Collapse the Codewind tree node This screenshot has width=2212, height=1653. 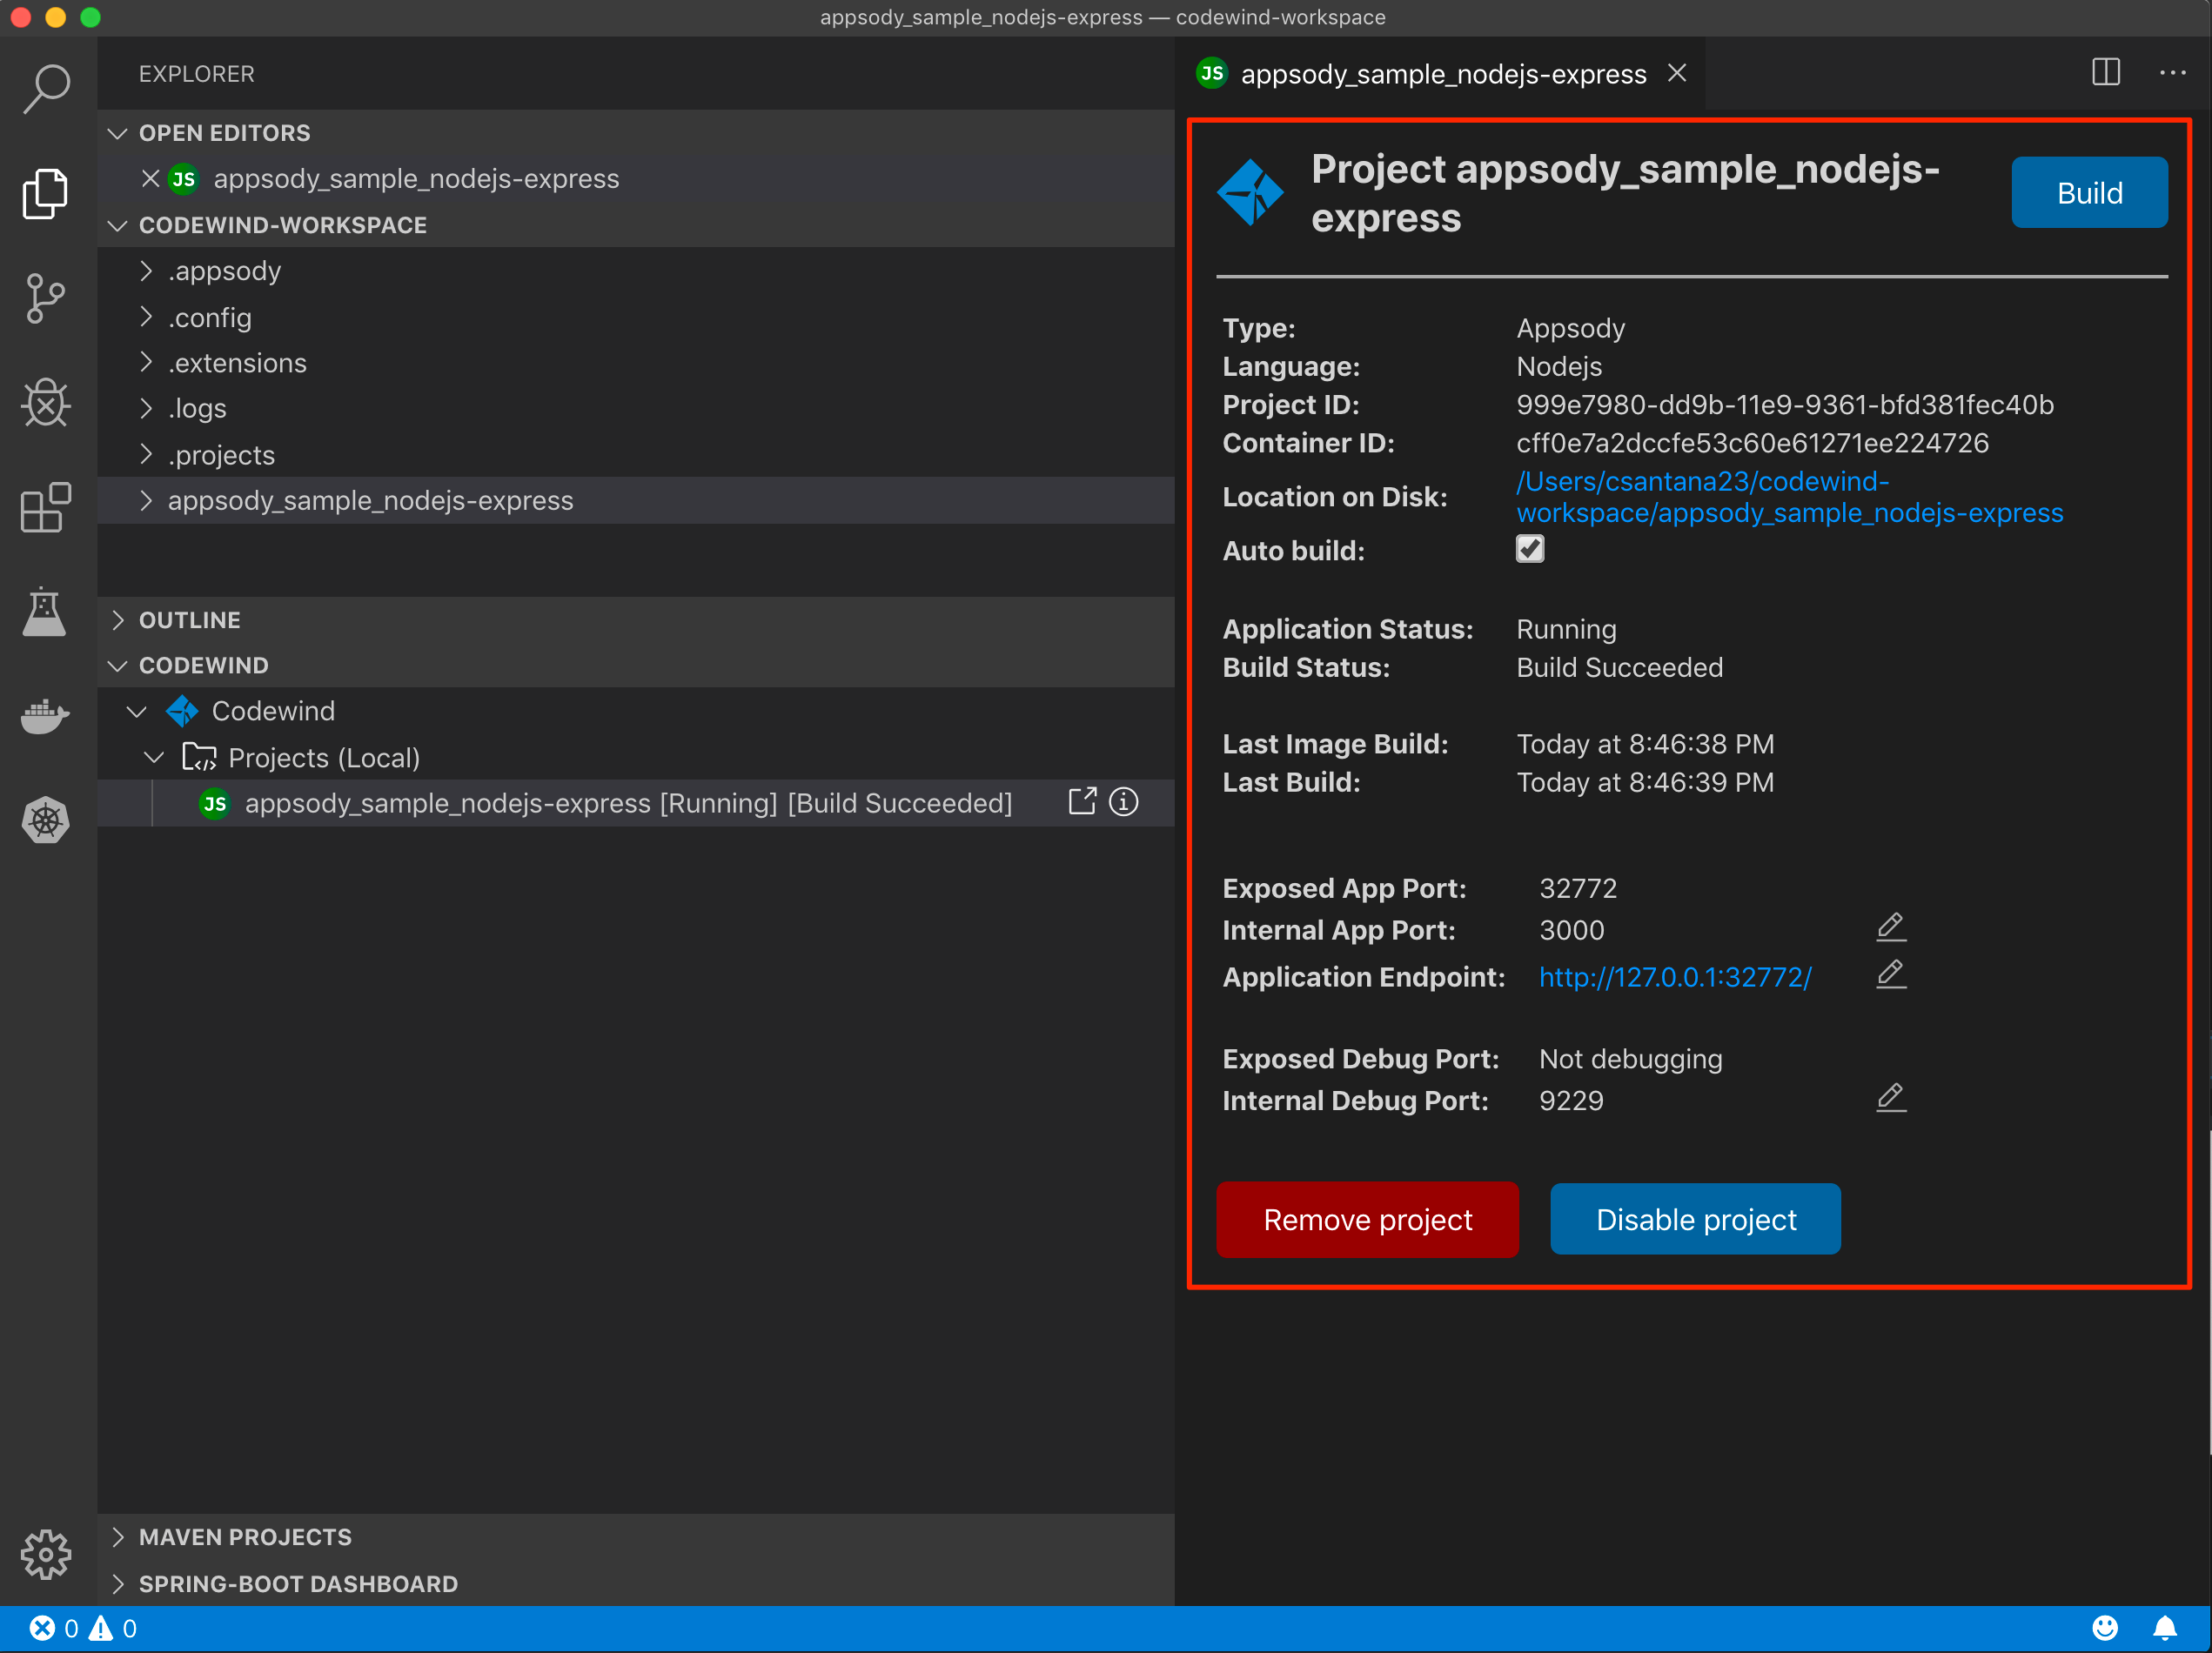tap(636, 711)
